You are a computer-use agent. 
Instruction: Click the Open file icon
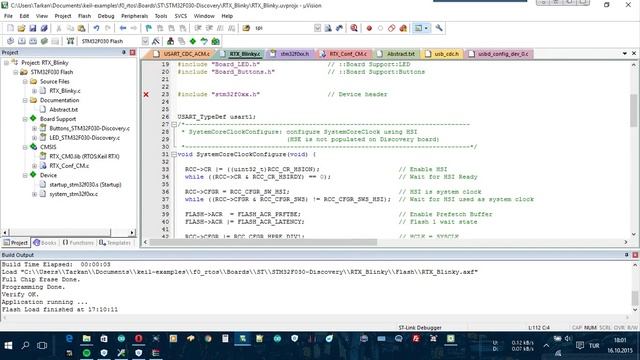(21, 28)
